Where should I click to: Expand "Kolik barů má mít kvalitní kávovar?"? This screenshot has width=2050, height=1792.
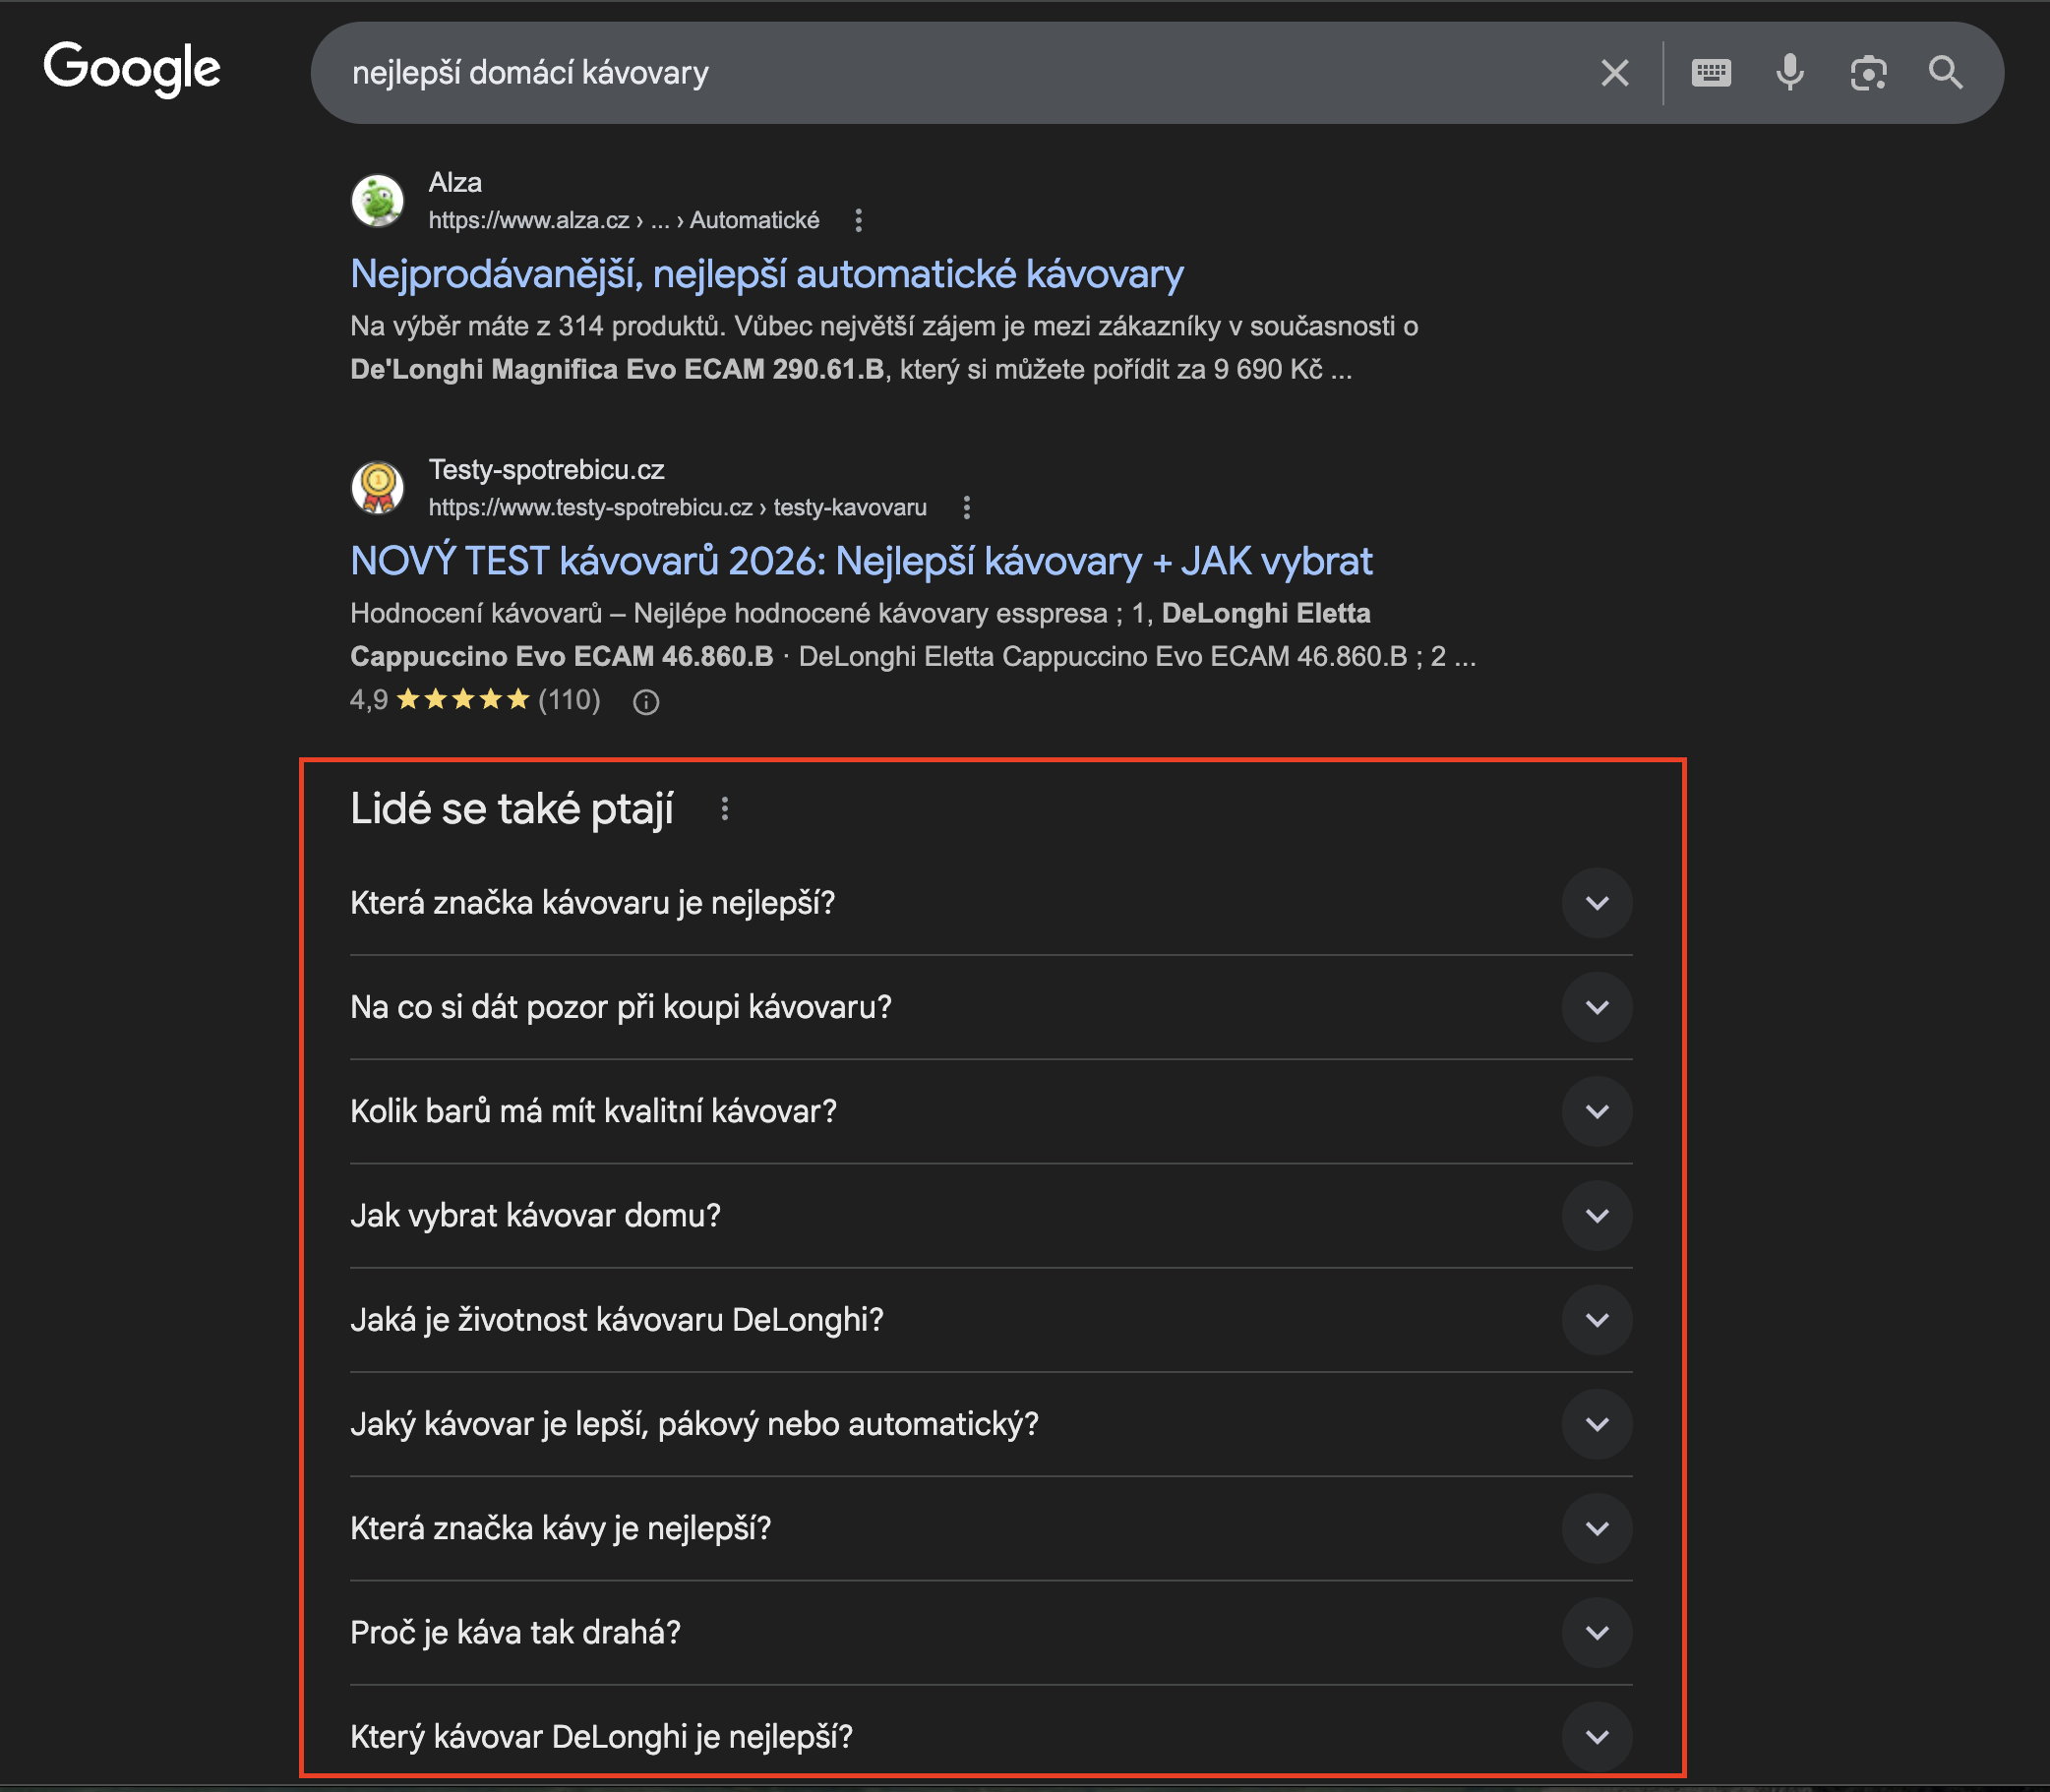coord(1597,1111)
